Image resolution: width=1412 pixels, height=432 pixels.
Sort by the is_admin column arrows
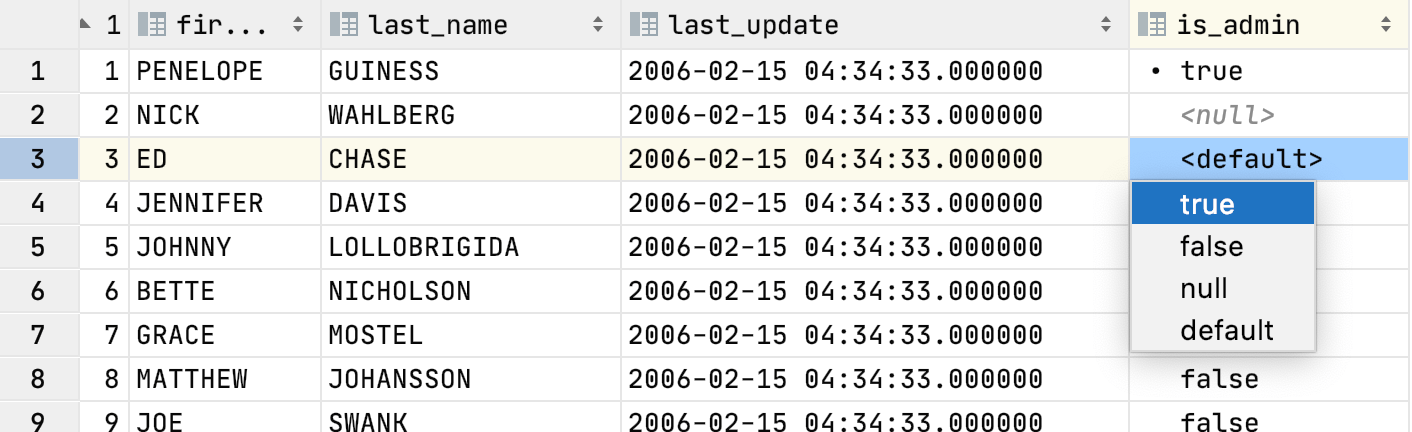(x=1386, y=25)
